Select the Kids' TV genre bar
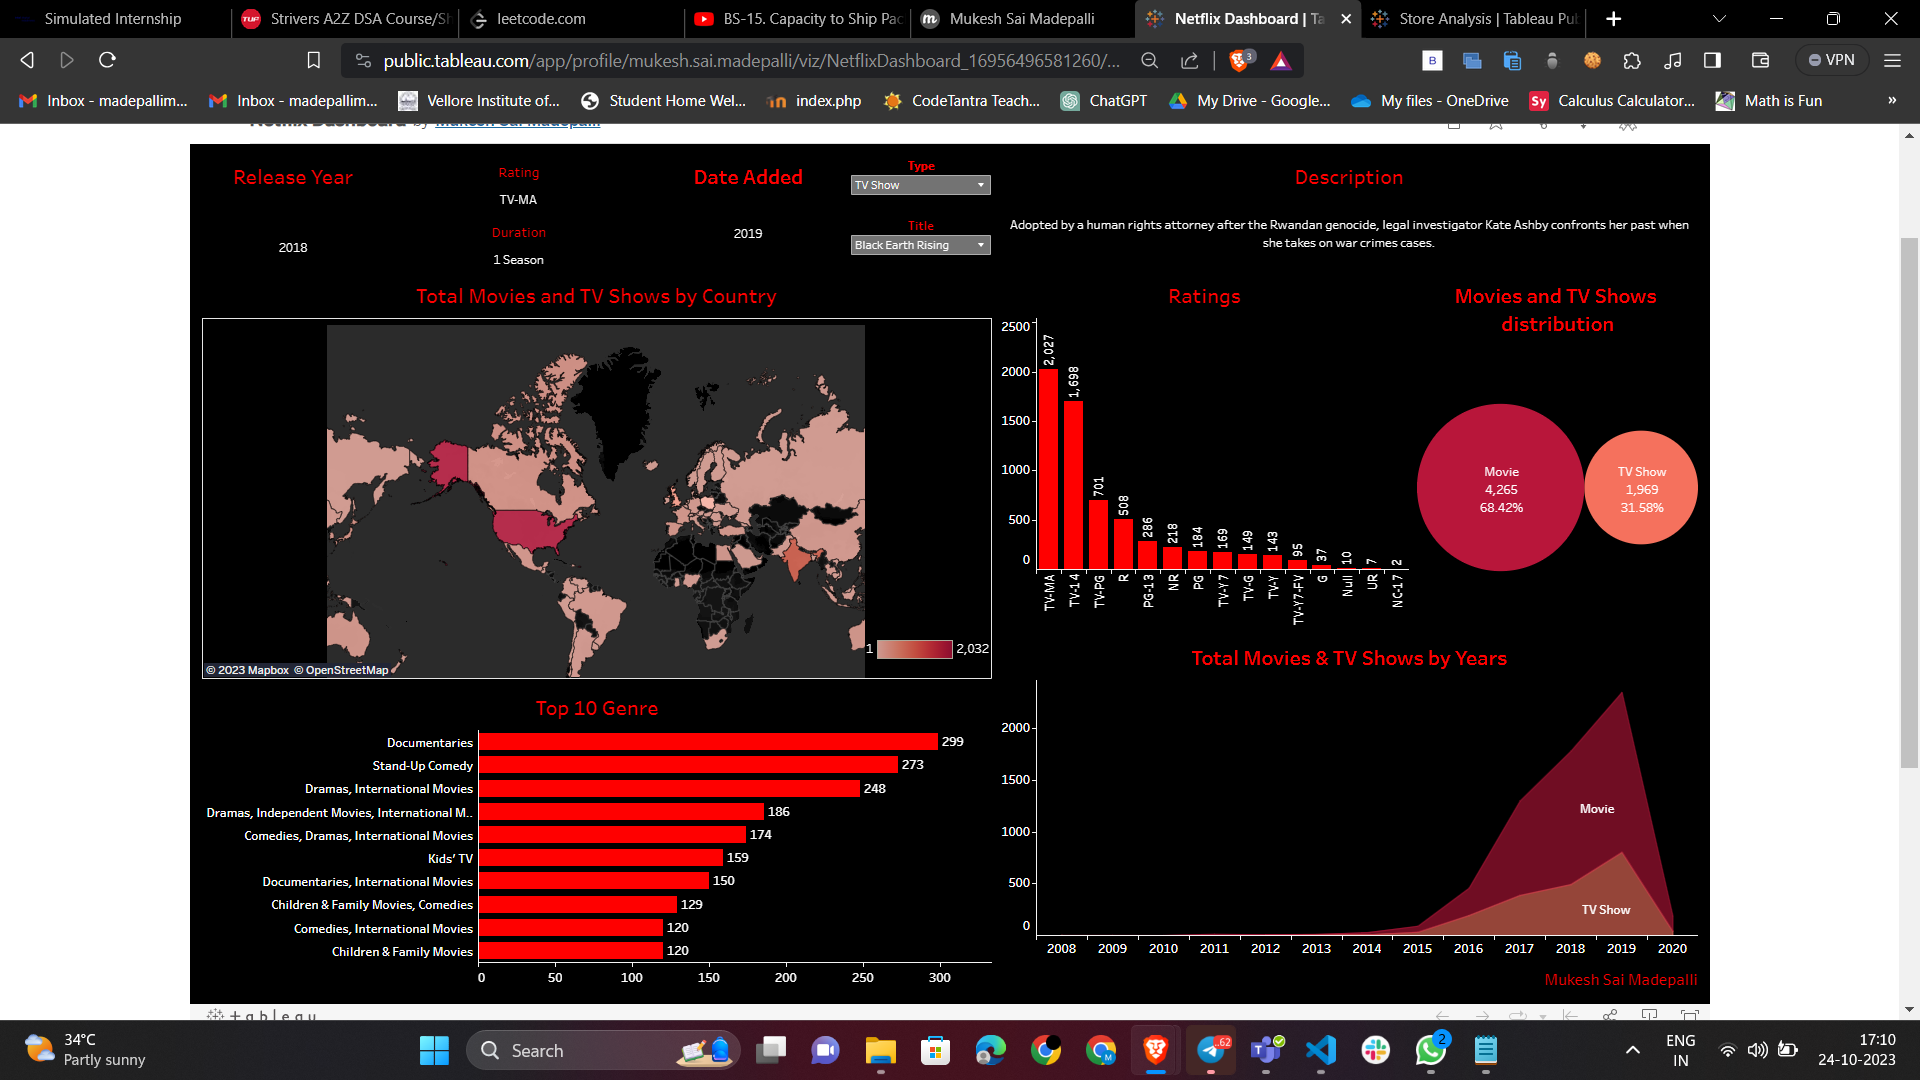This screenshot has height=1080, width=1920. coord(601,858)
